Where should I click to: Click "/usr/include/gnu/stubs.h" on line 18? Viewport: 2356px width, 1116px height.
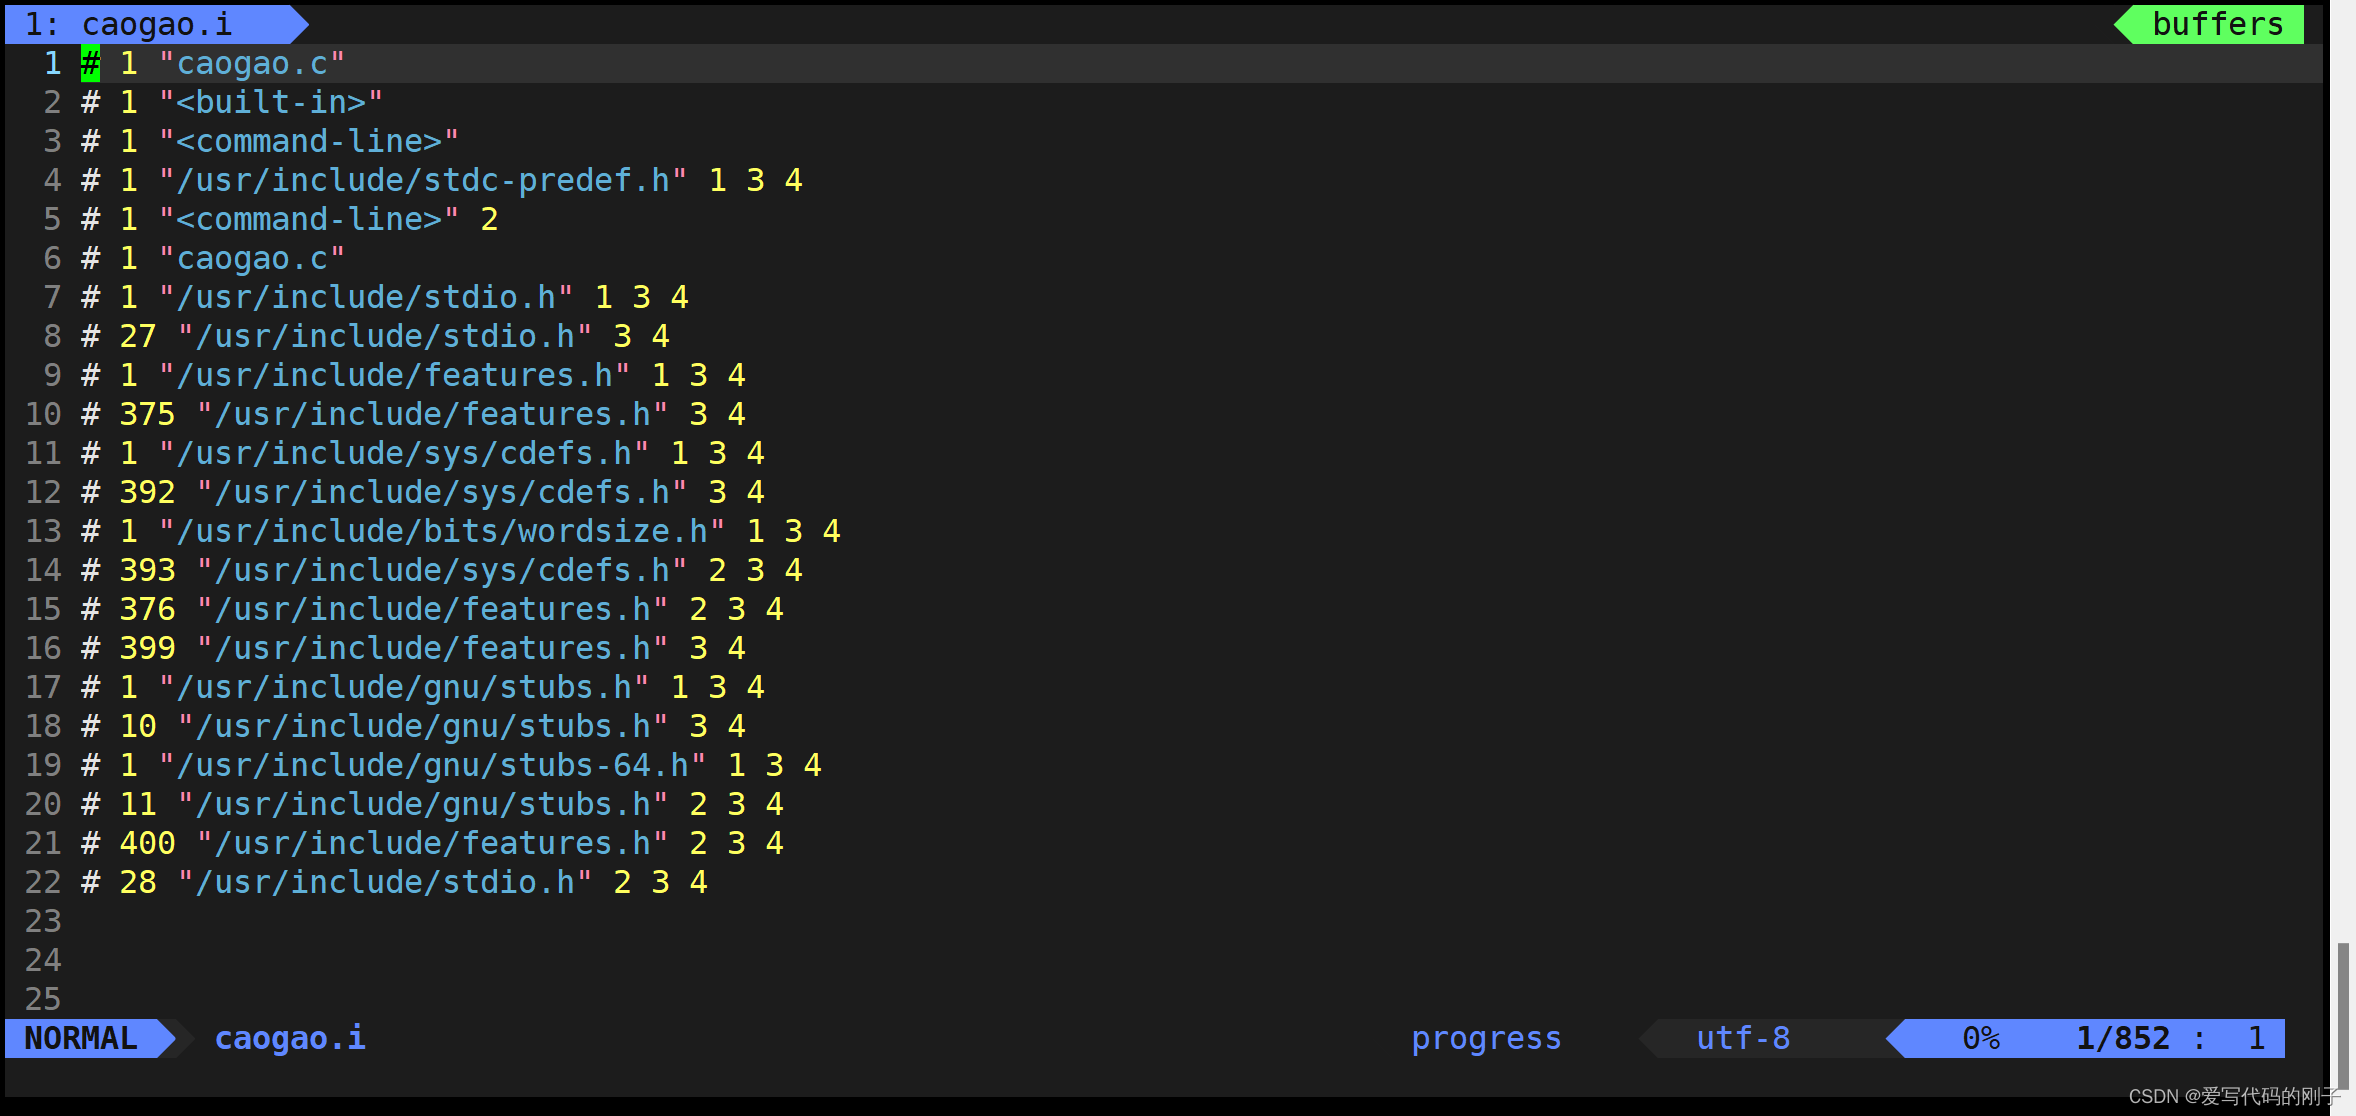click(x=423, y=726)
